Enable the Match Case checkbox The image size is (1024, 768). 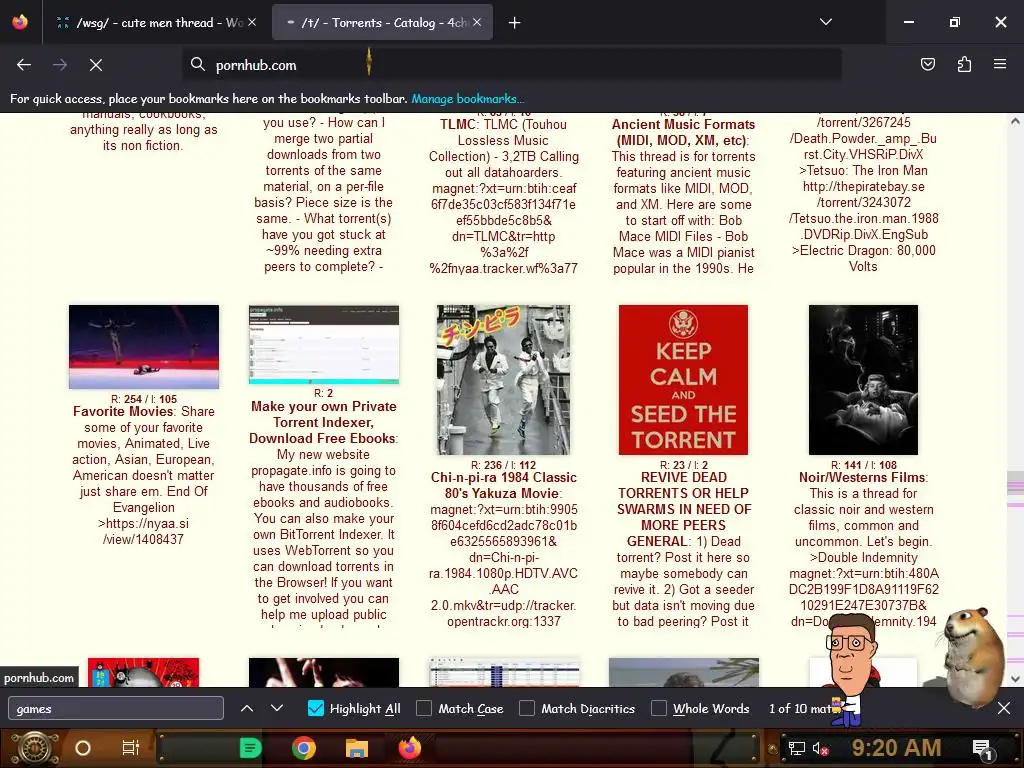pyautogui.click(x=424, y=709)
